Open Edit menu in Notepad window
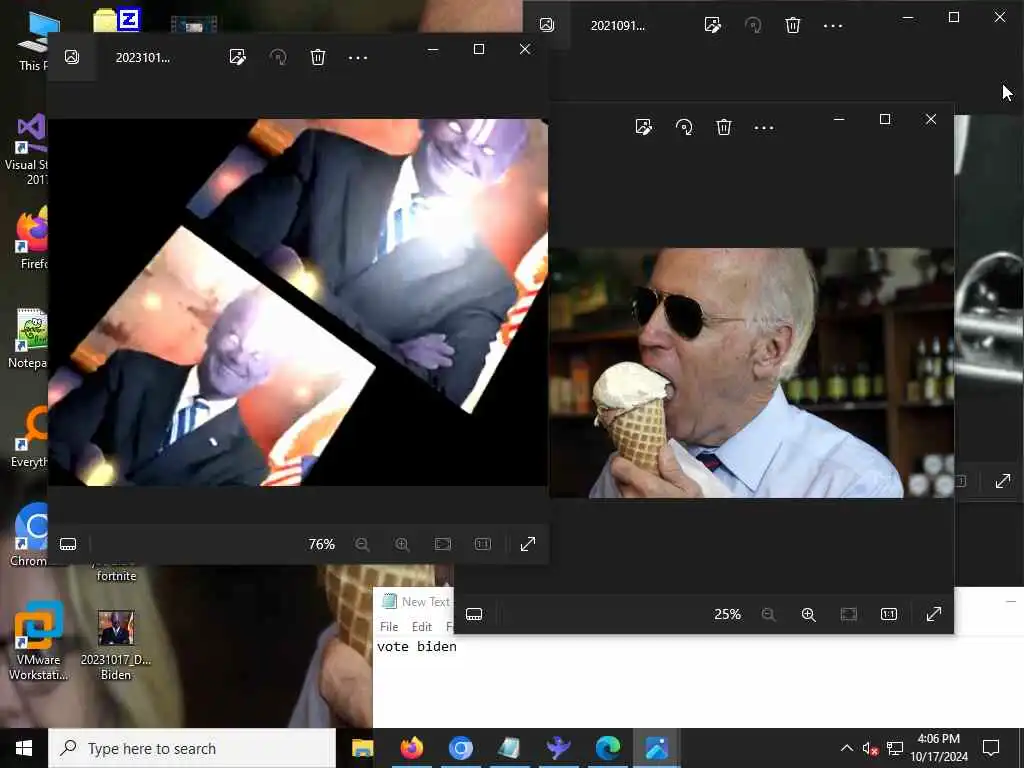Image resolution: width=1024 pixels, height=768 pixels. tap(422, 627)
